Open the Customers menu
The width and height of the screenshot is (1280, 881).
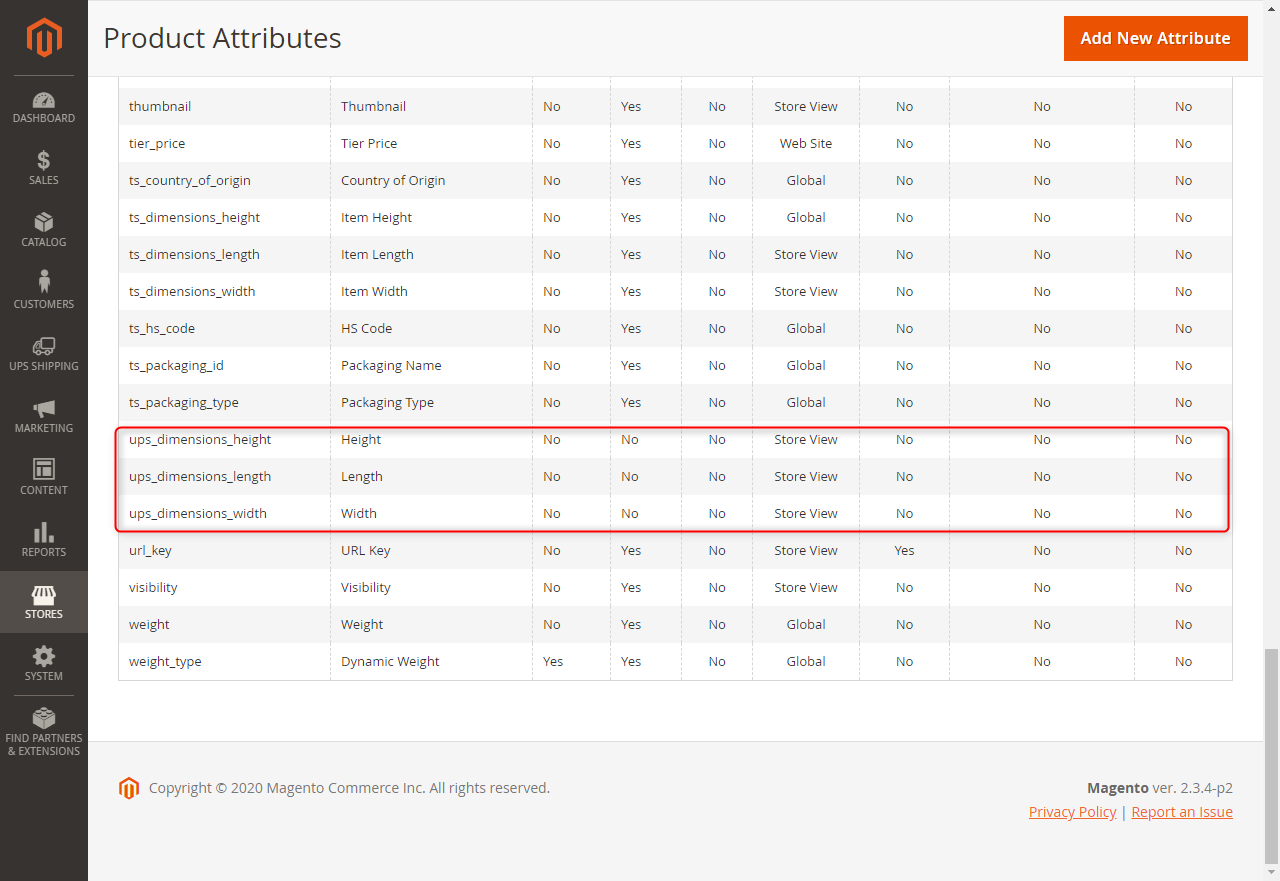click(x=44, y=293)
